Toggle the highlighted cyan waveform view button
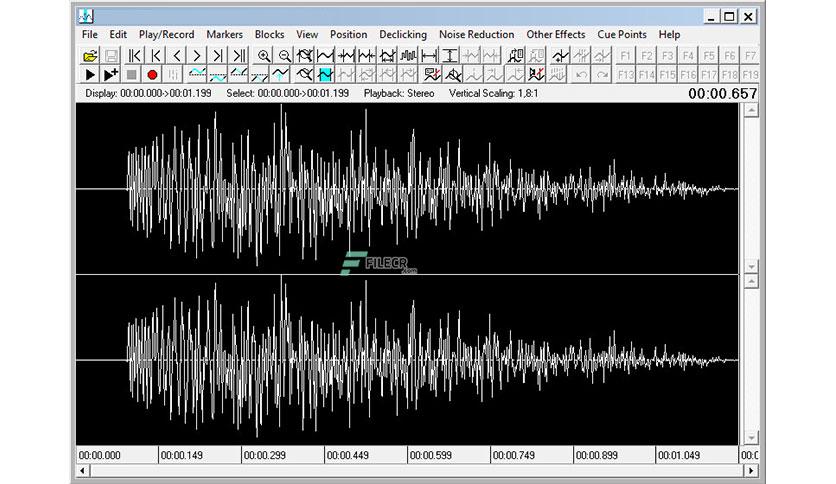Screen dimensions: 836x484 (x=325, y=75)
